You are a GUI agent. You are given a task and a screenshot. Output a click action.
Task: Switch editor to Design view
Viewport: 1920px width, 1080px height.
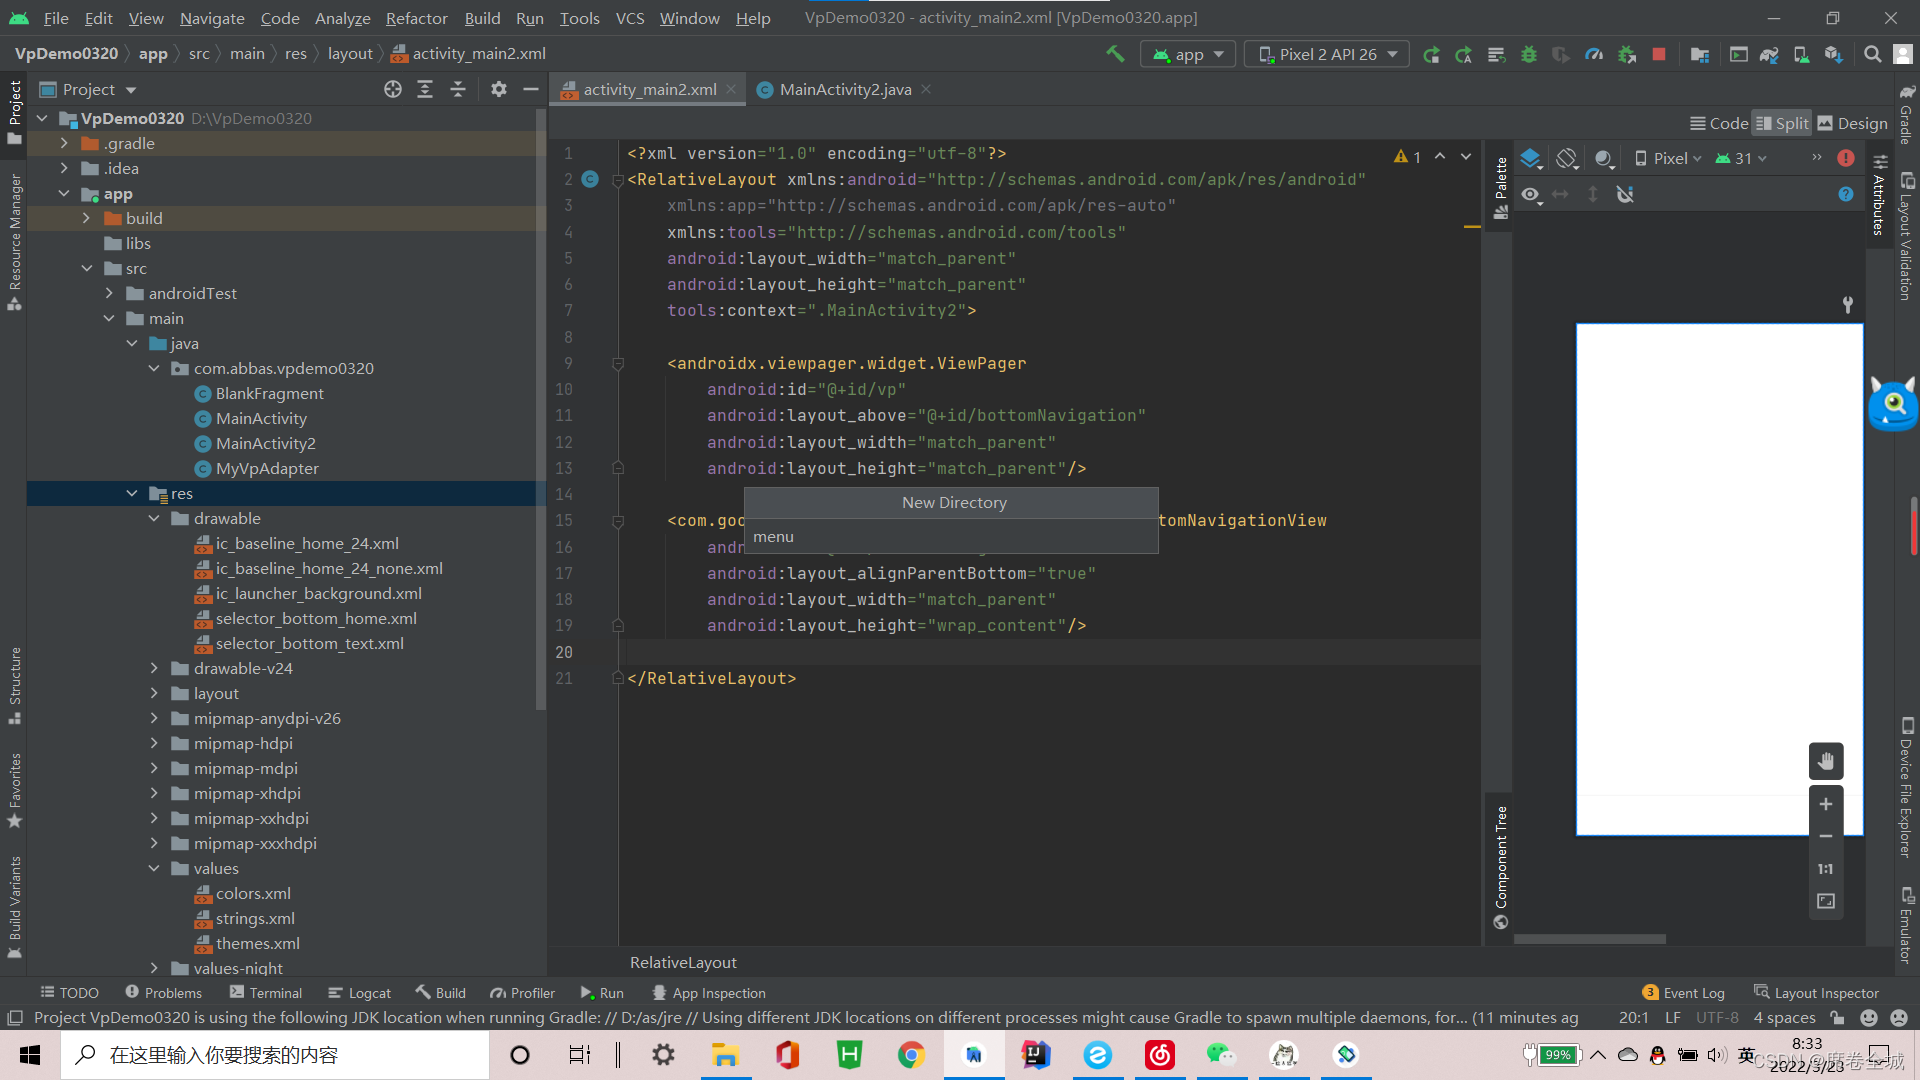[x=1853, y=123]
